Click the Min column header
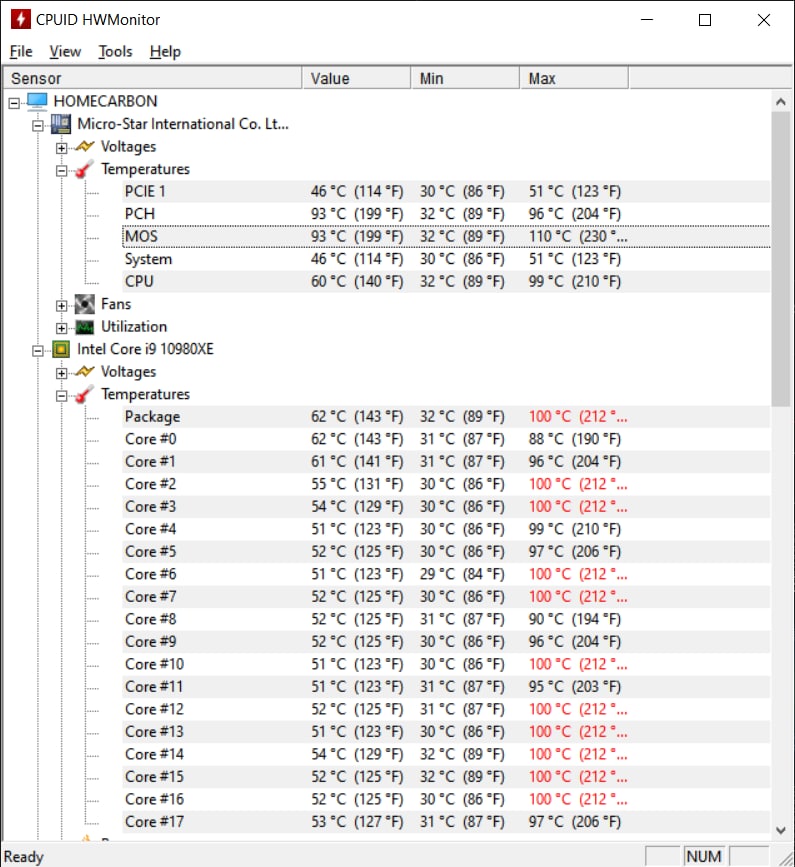The image size is (795, 867). coord(465,79)
